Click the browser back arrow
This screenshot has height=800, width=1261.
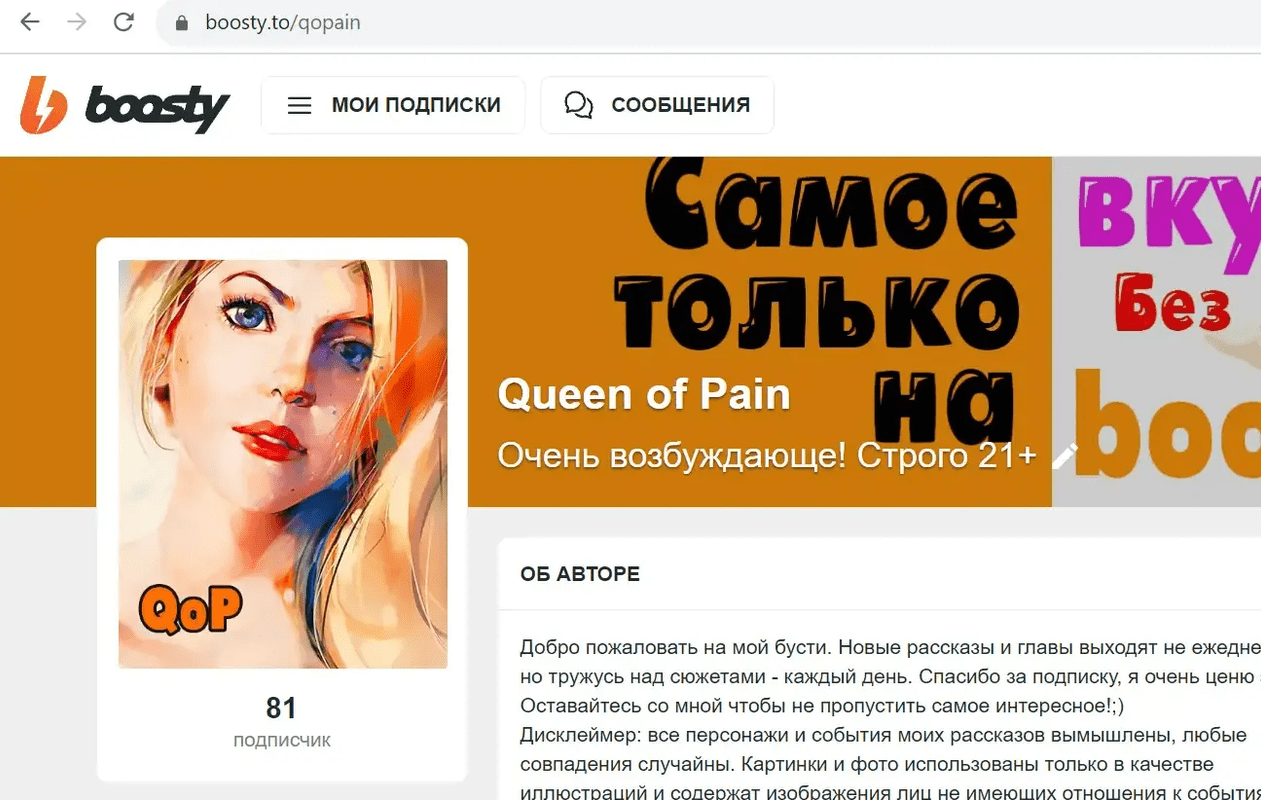[30, 22]
